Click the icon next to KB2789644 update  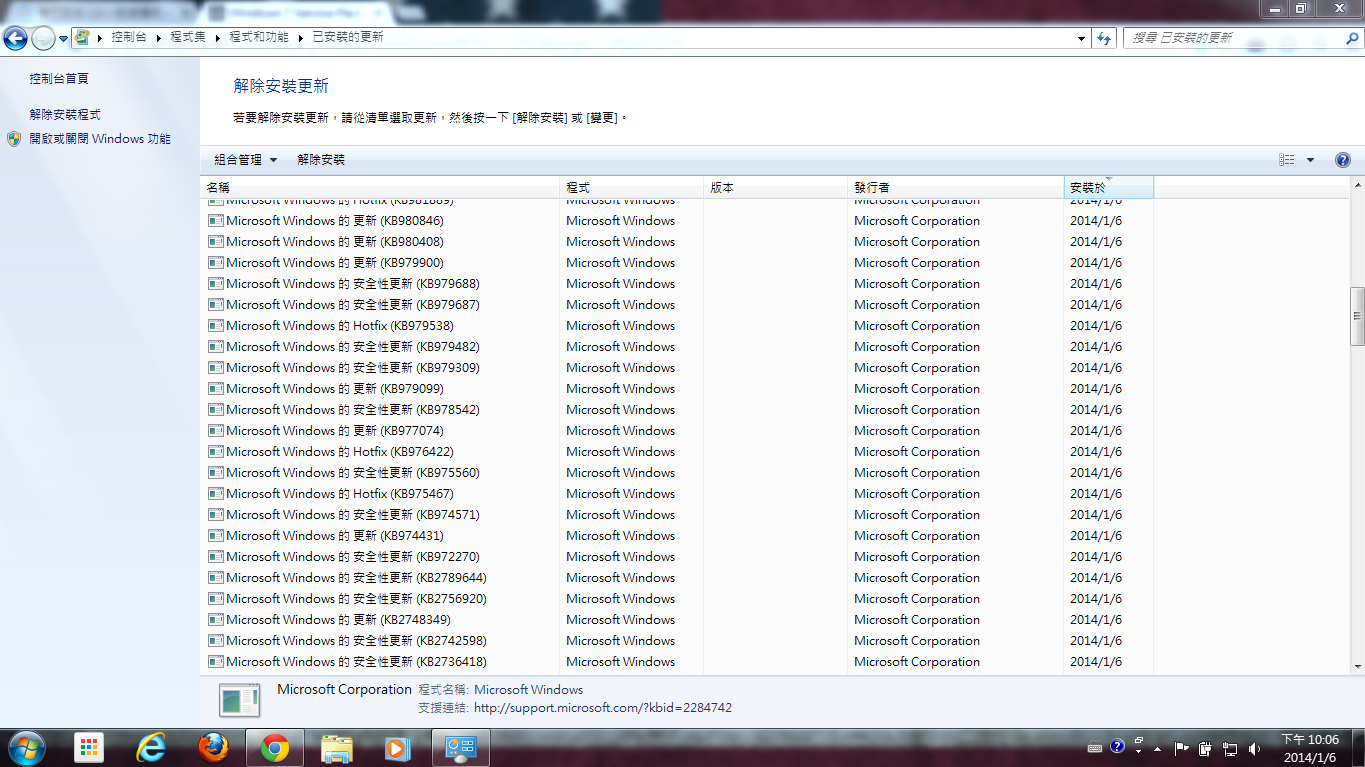(215, 578)
